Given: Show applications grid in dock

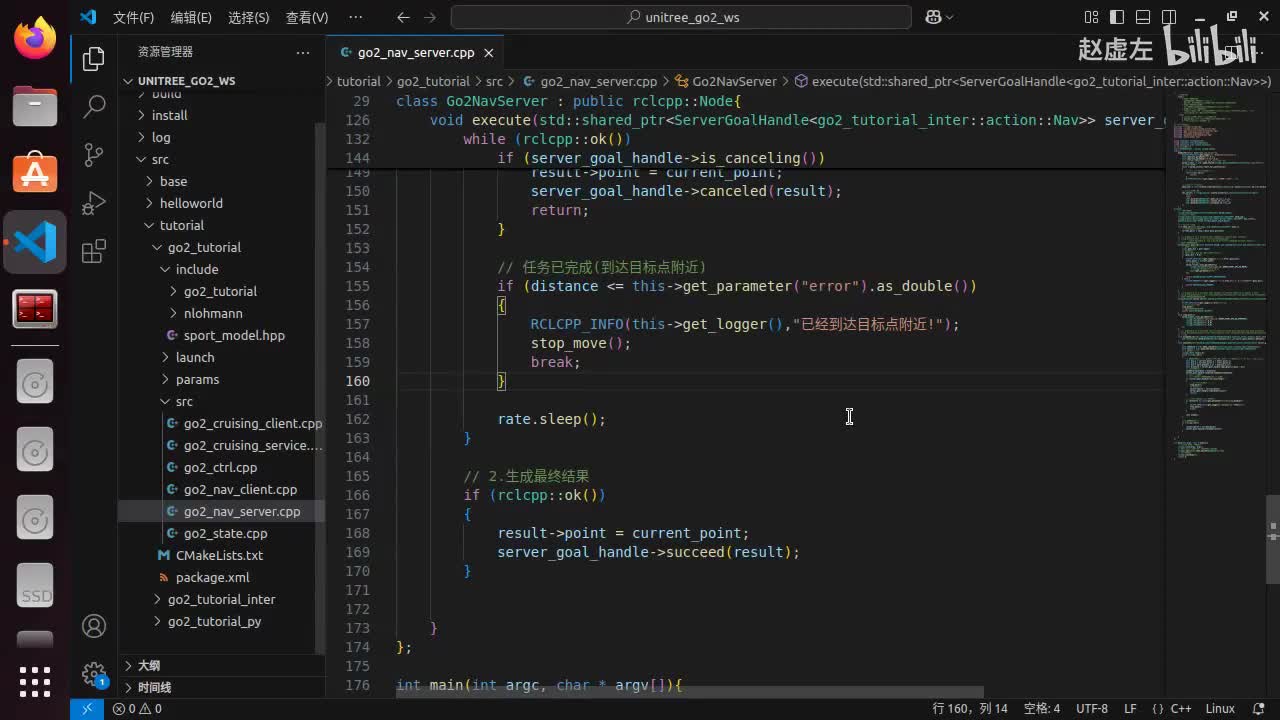Looking at the screenshot, I should pos(35,681).
